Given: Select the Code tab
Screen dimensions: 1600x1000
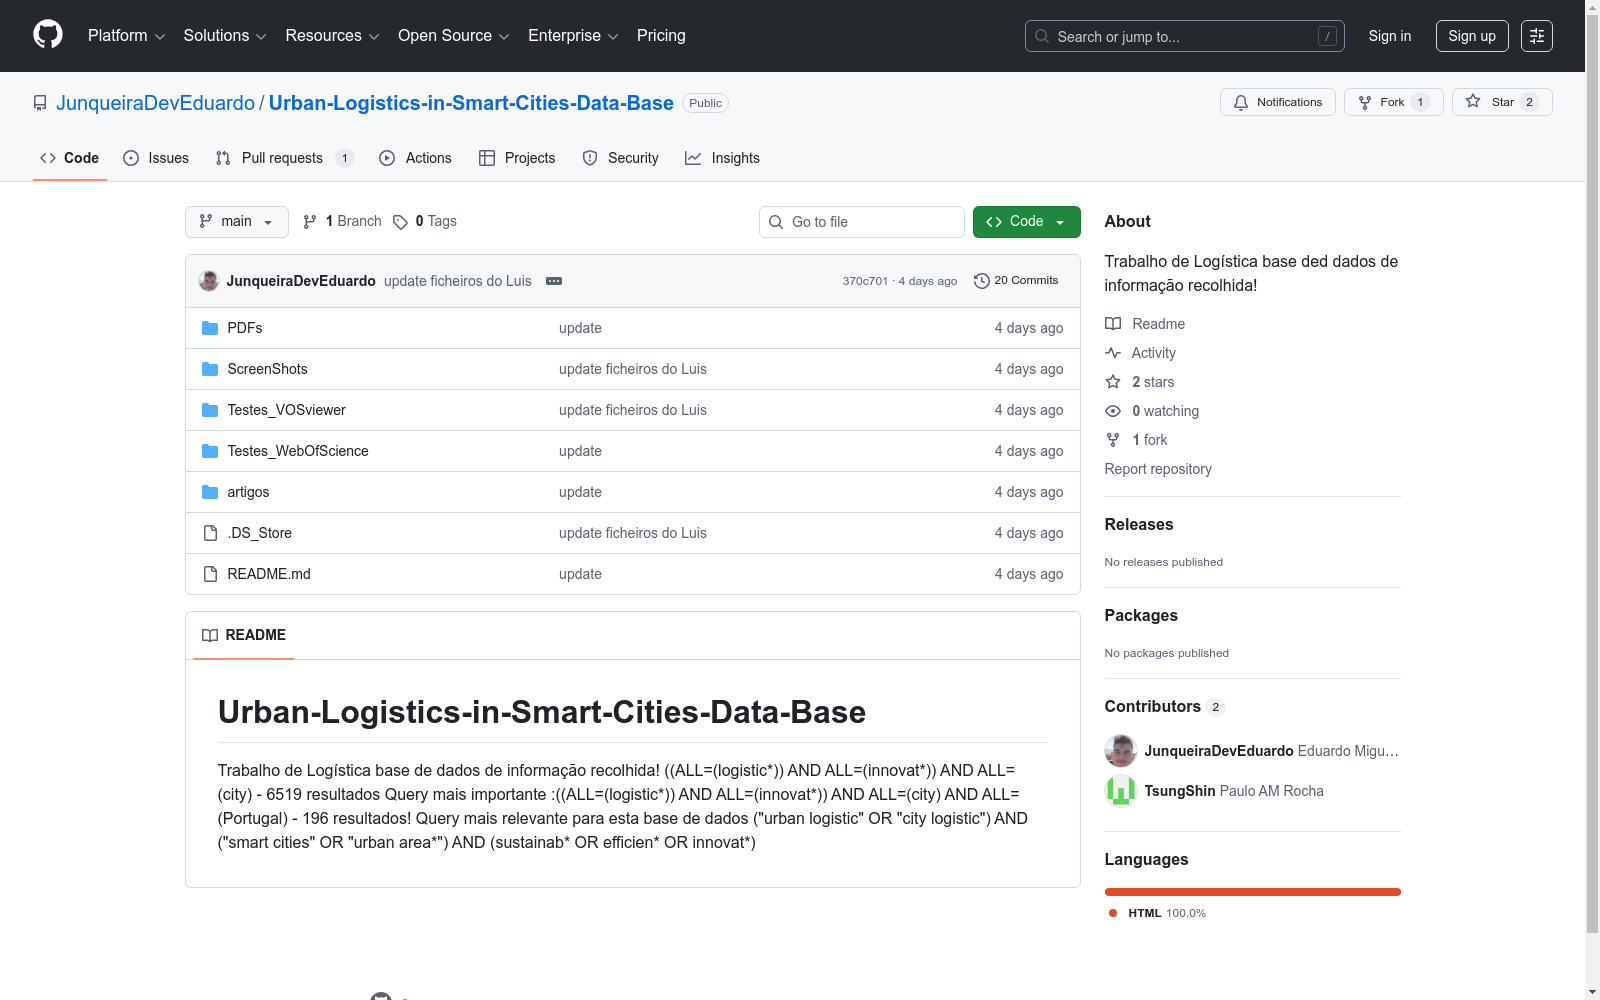Looking at the screenshot, I should (70, 158).
